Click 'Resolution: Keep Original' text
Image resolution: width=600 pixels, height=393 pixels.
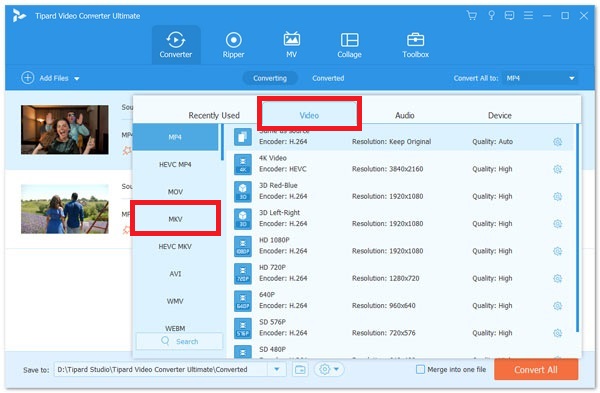391,142
